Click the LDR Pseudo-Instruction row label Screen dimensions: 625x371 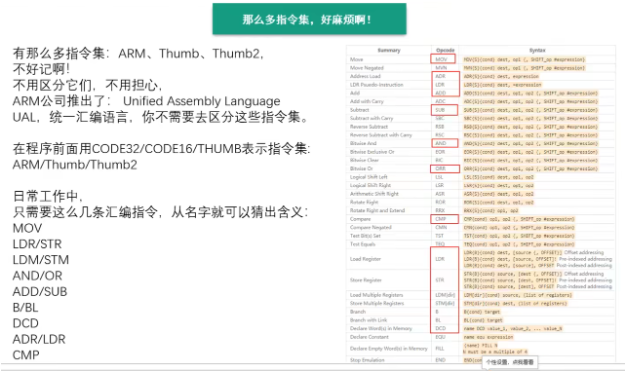[377, 84]
